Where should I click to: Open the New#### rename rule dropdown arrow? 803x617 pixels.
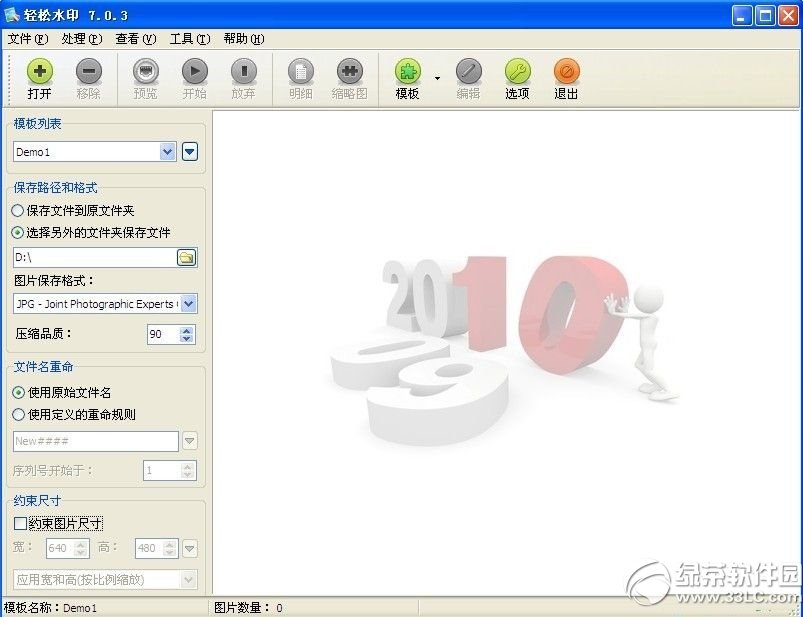click(x=189, y=441)
